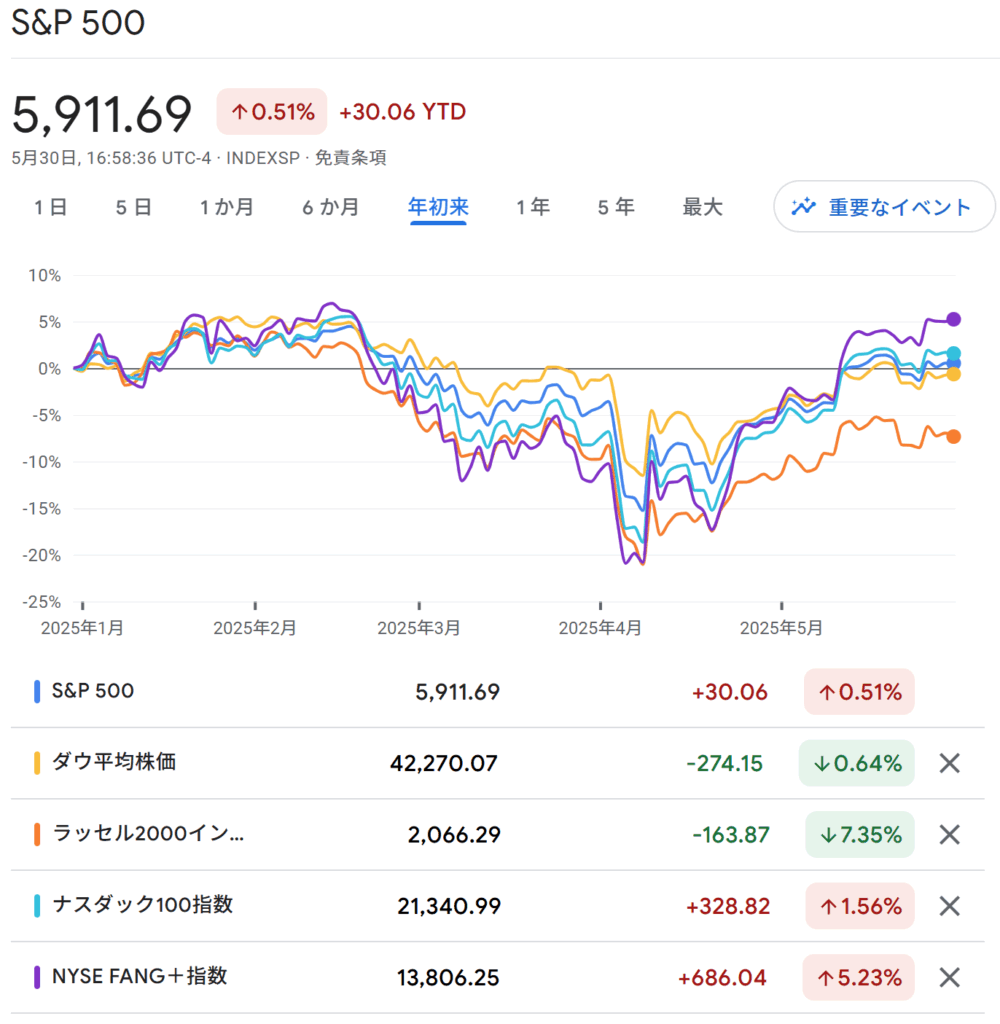The width and height of the screenshot is (1000, 1024).
Task: Click the yellow endpoint dot on the chart
Action: tap(954, 374)
